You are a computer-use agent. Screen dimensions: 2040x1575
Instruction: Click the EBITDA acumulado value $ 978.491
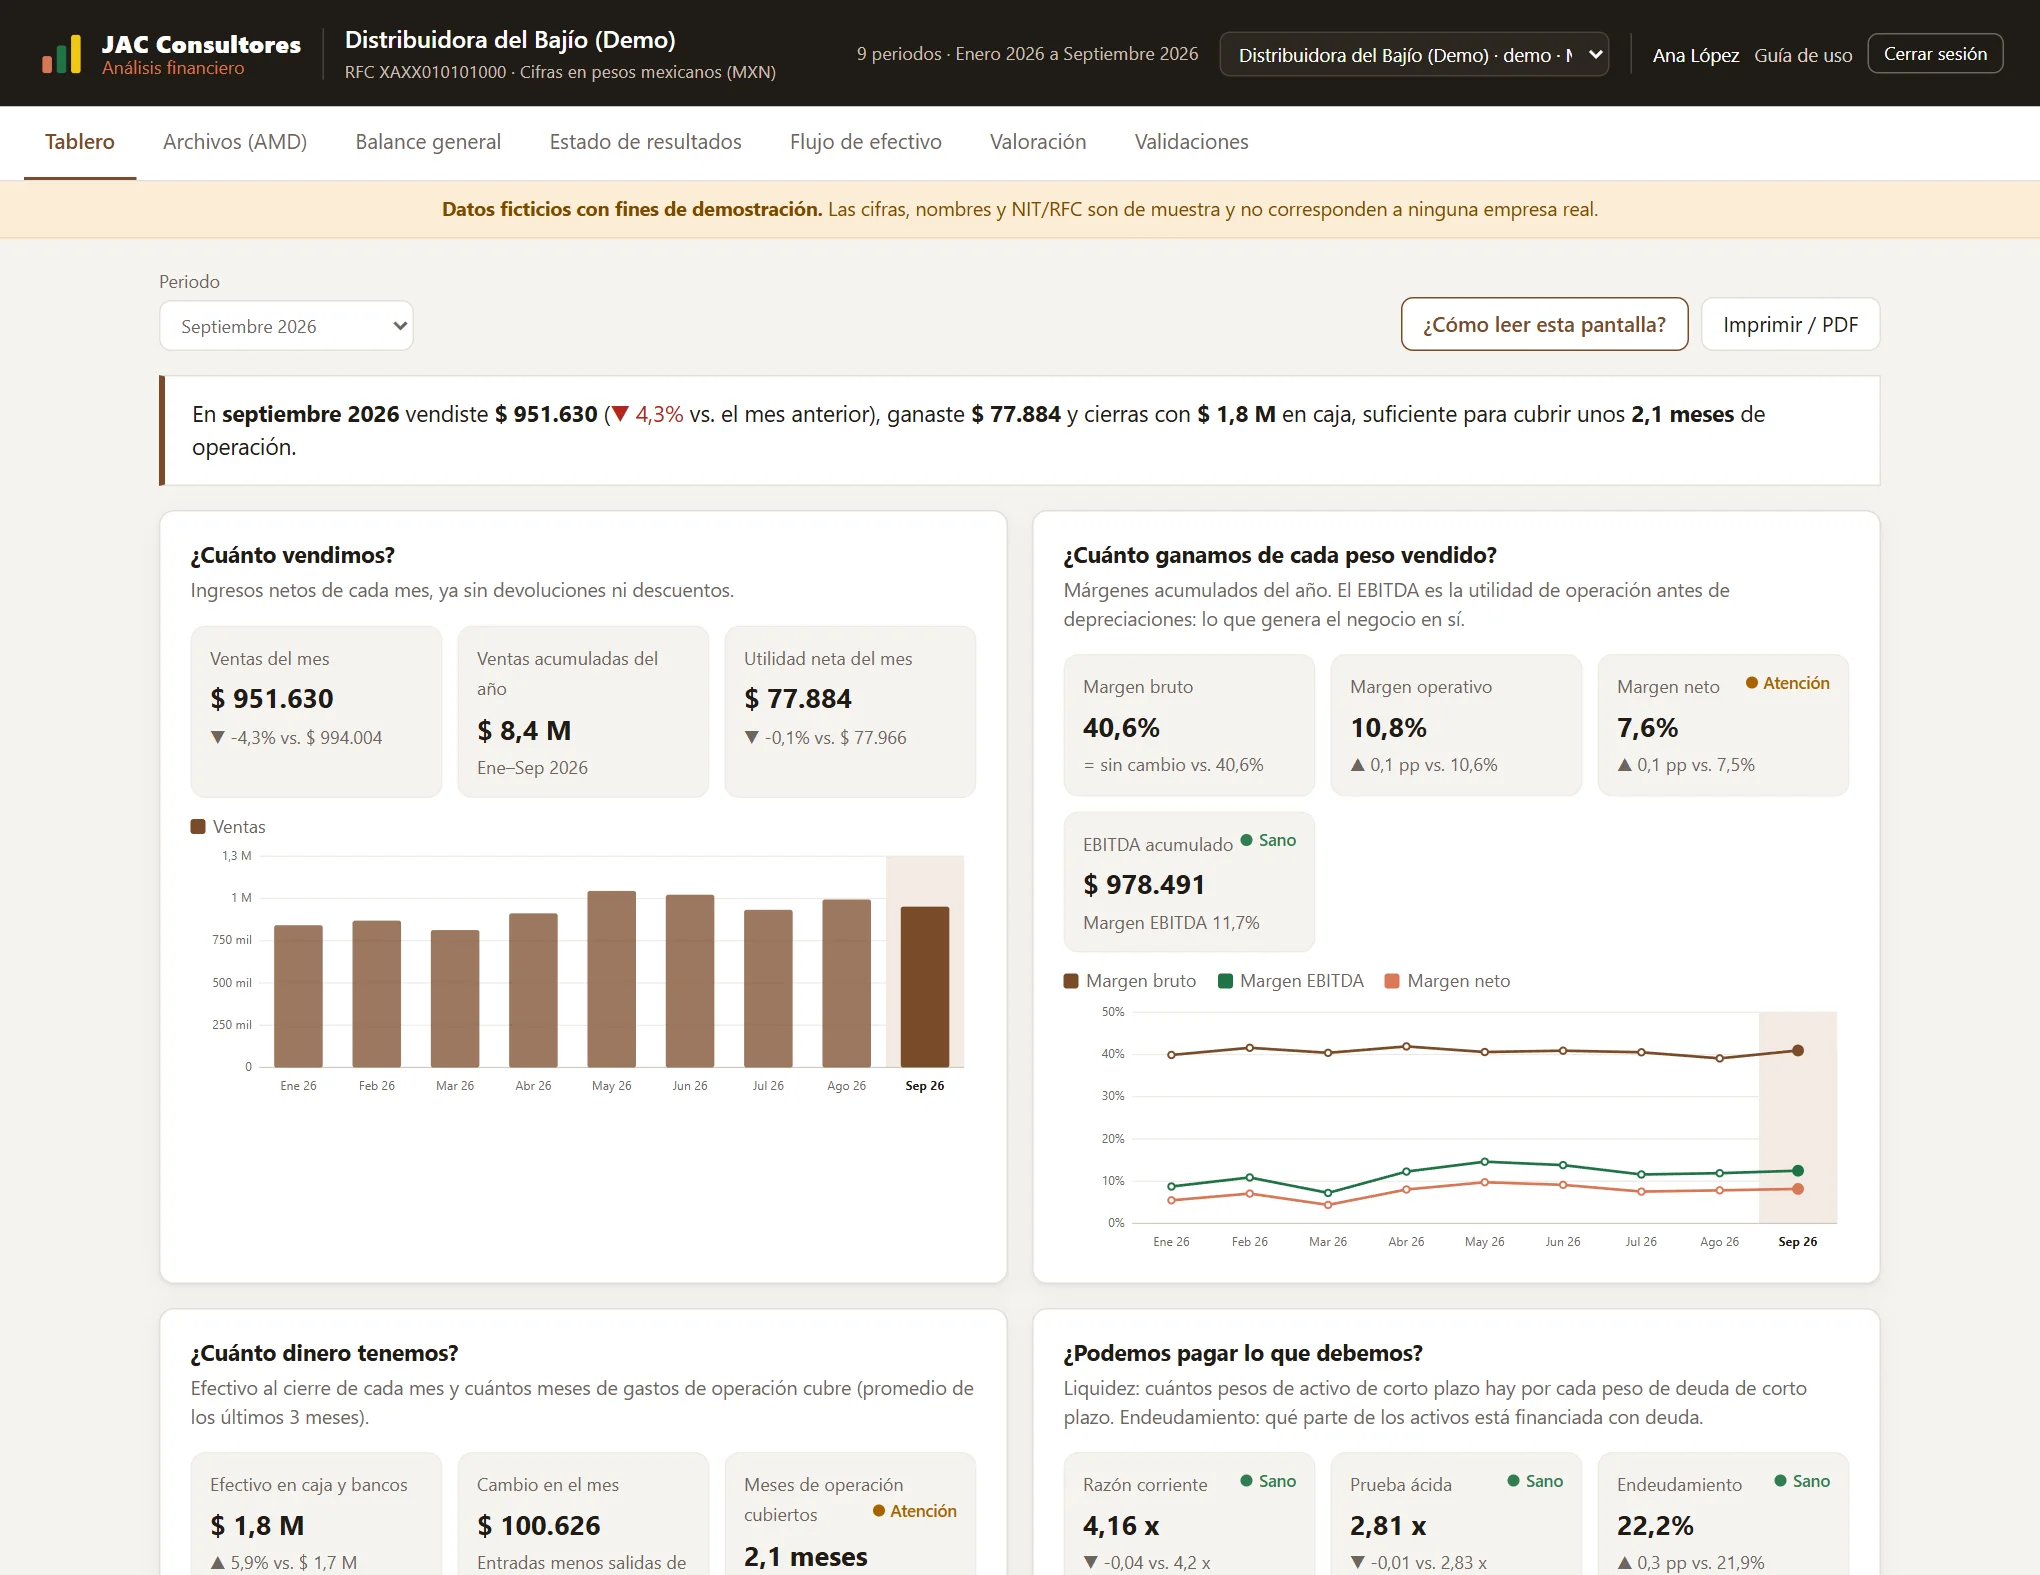click(1144, 885)
